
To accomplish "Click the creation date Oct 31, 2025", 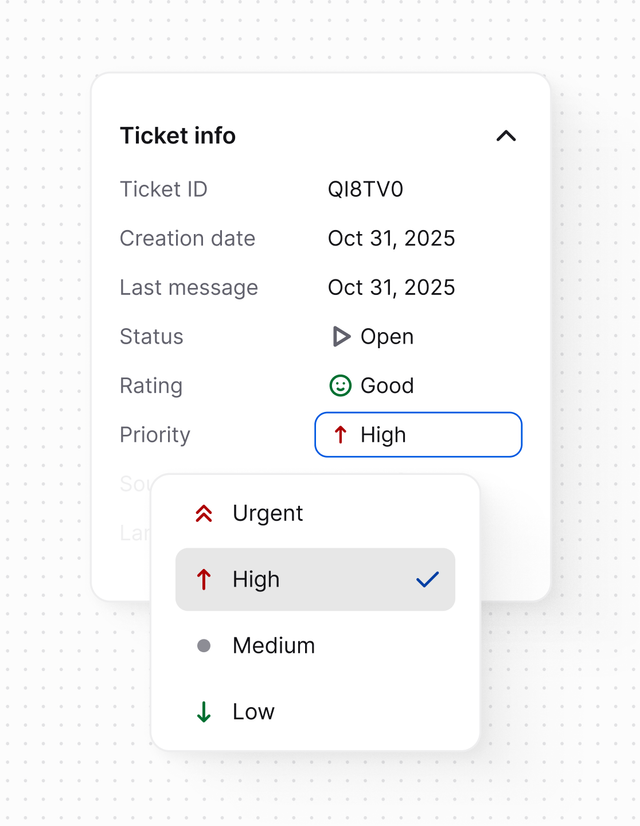I will click(391, 238).
